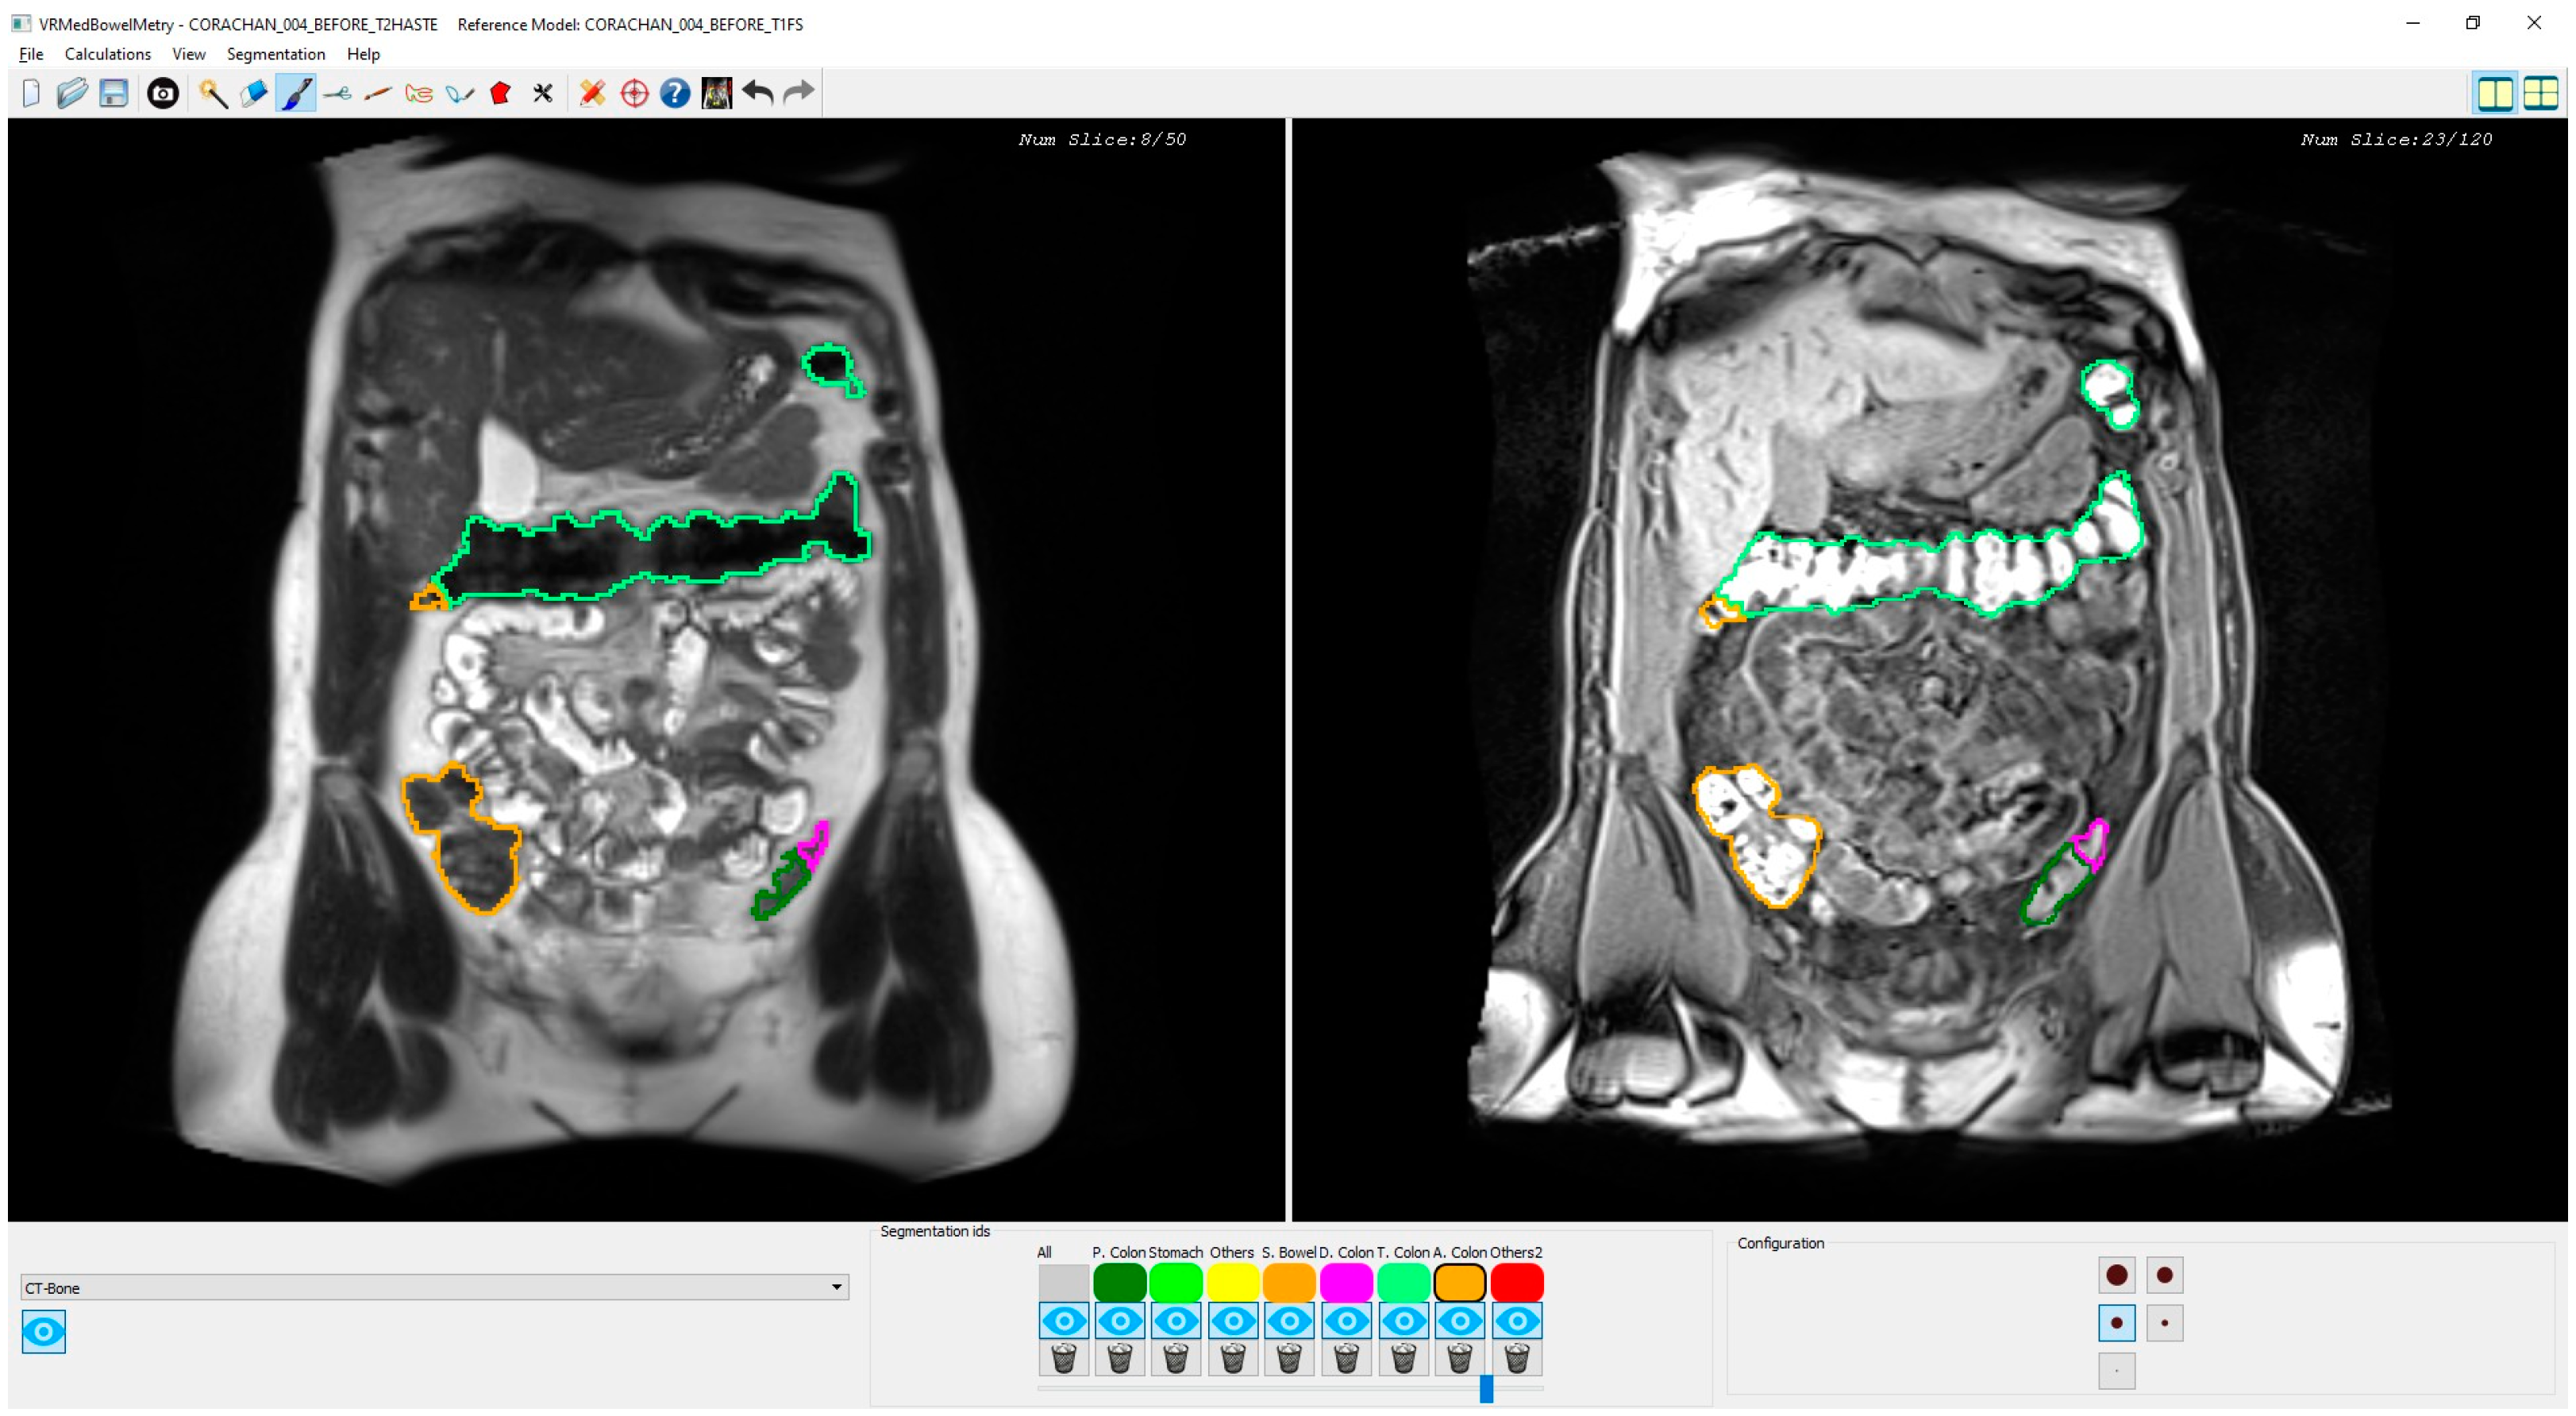Switch to the four-panel layout view
2576x1416 pixels.
click(x=2540, y=93)
